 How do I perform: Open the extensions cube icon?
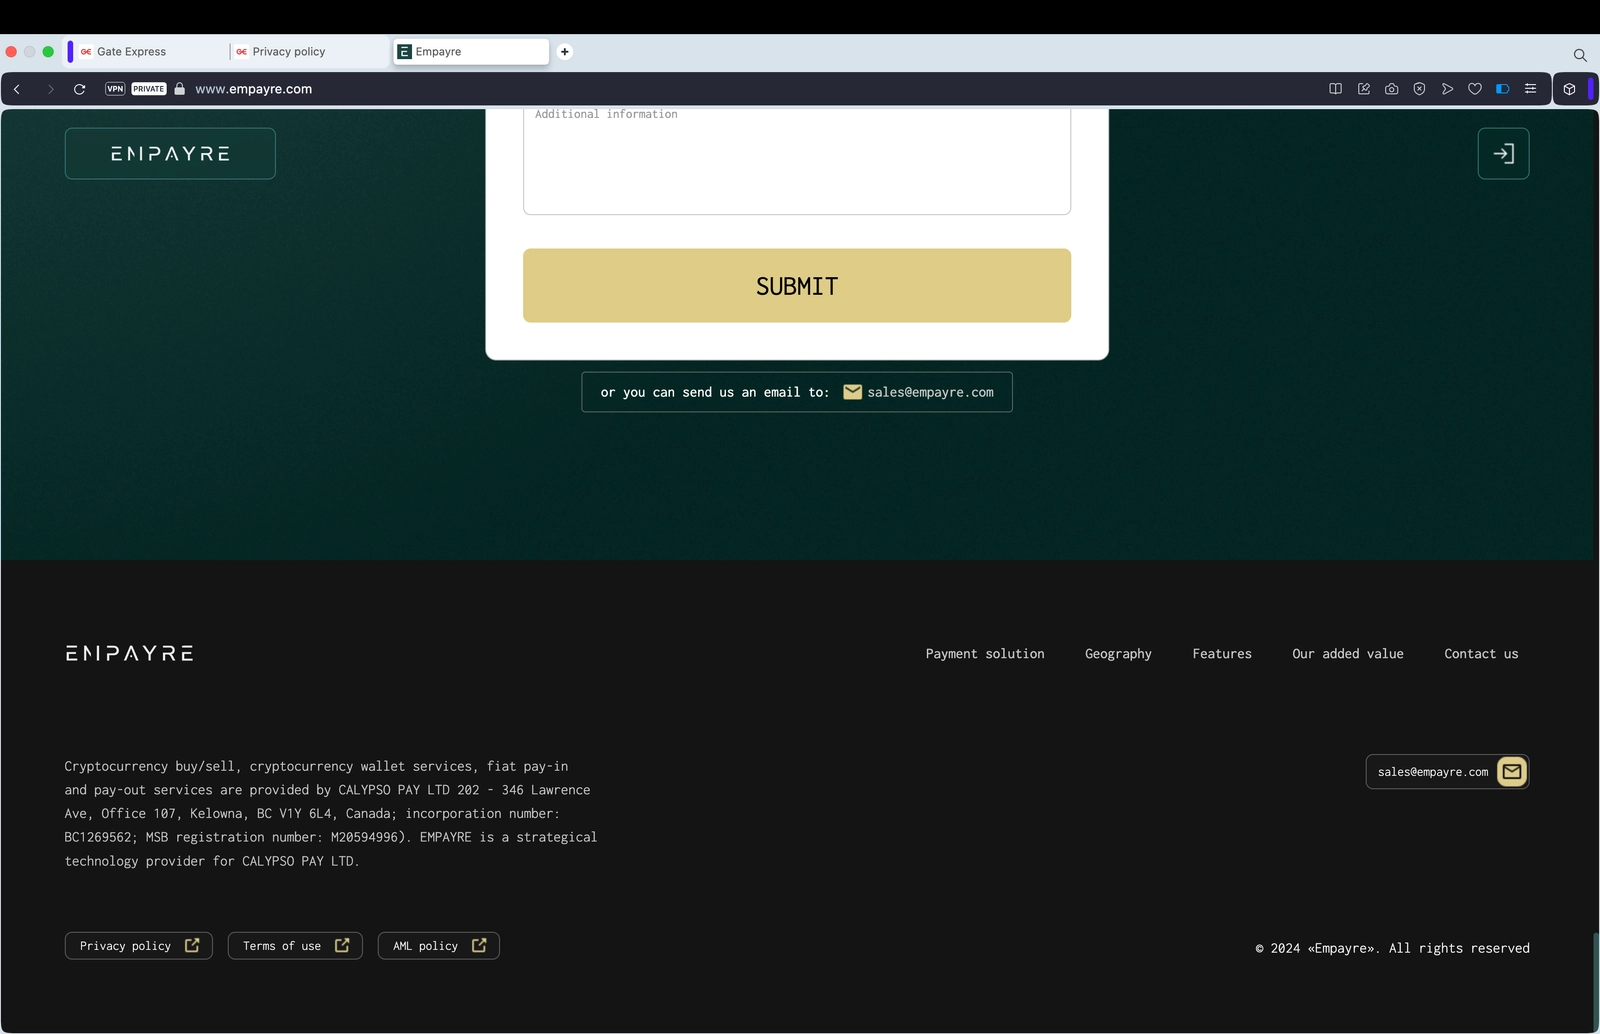point(1570,88)
